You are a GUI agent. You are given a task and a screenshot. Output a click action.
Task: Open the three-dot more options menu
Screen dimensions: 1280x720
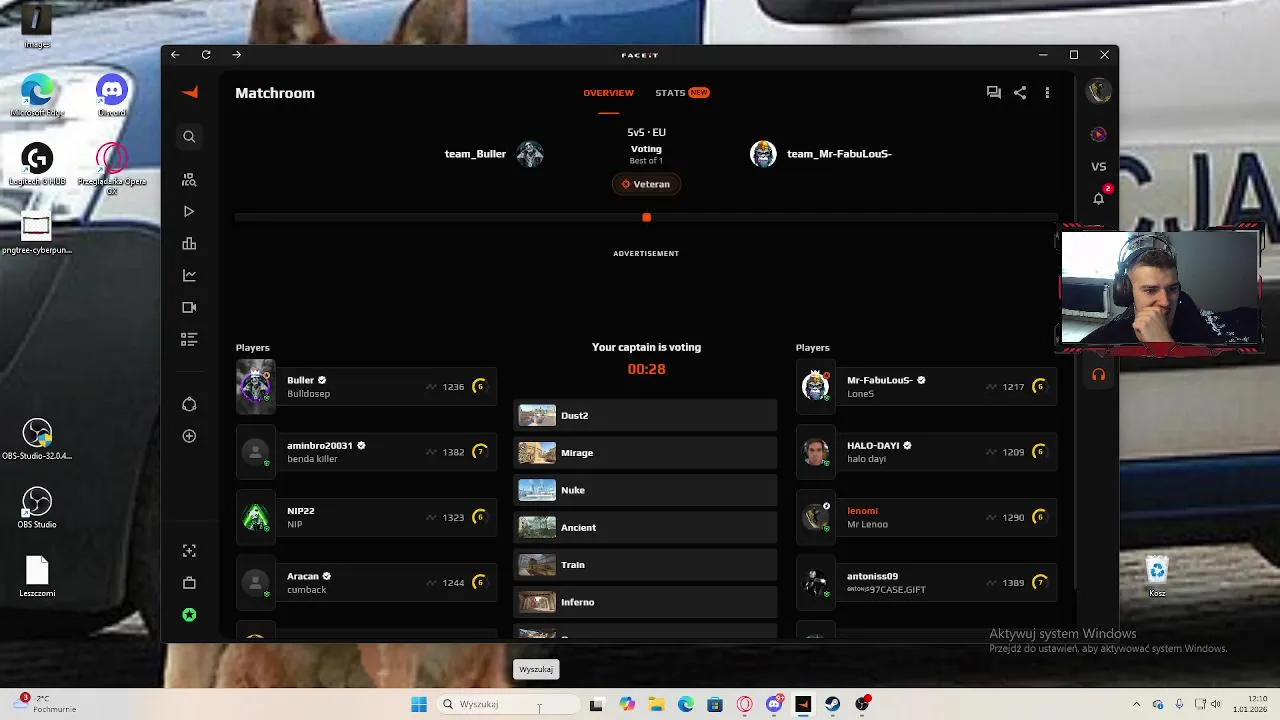[x=1047, y=92]
